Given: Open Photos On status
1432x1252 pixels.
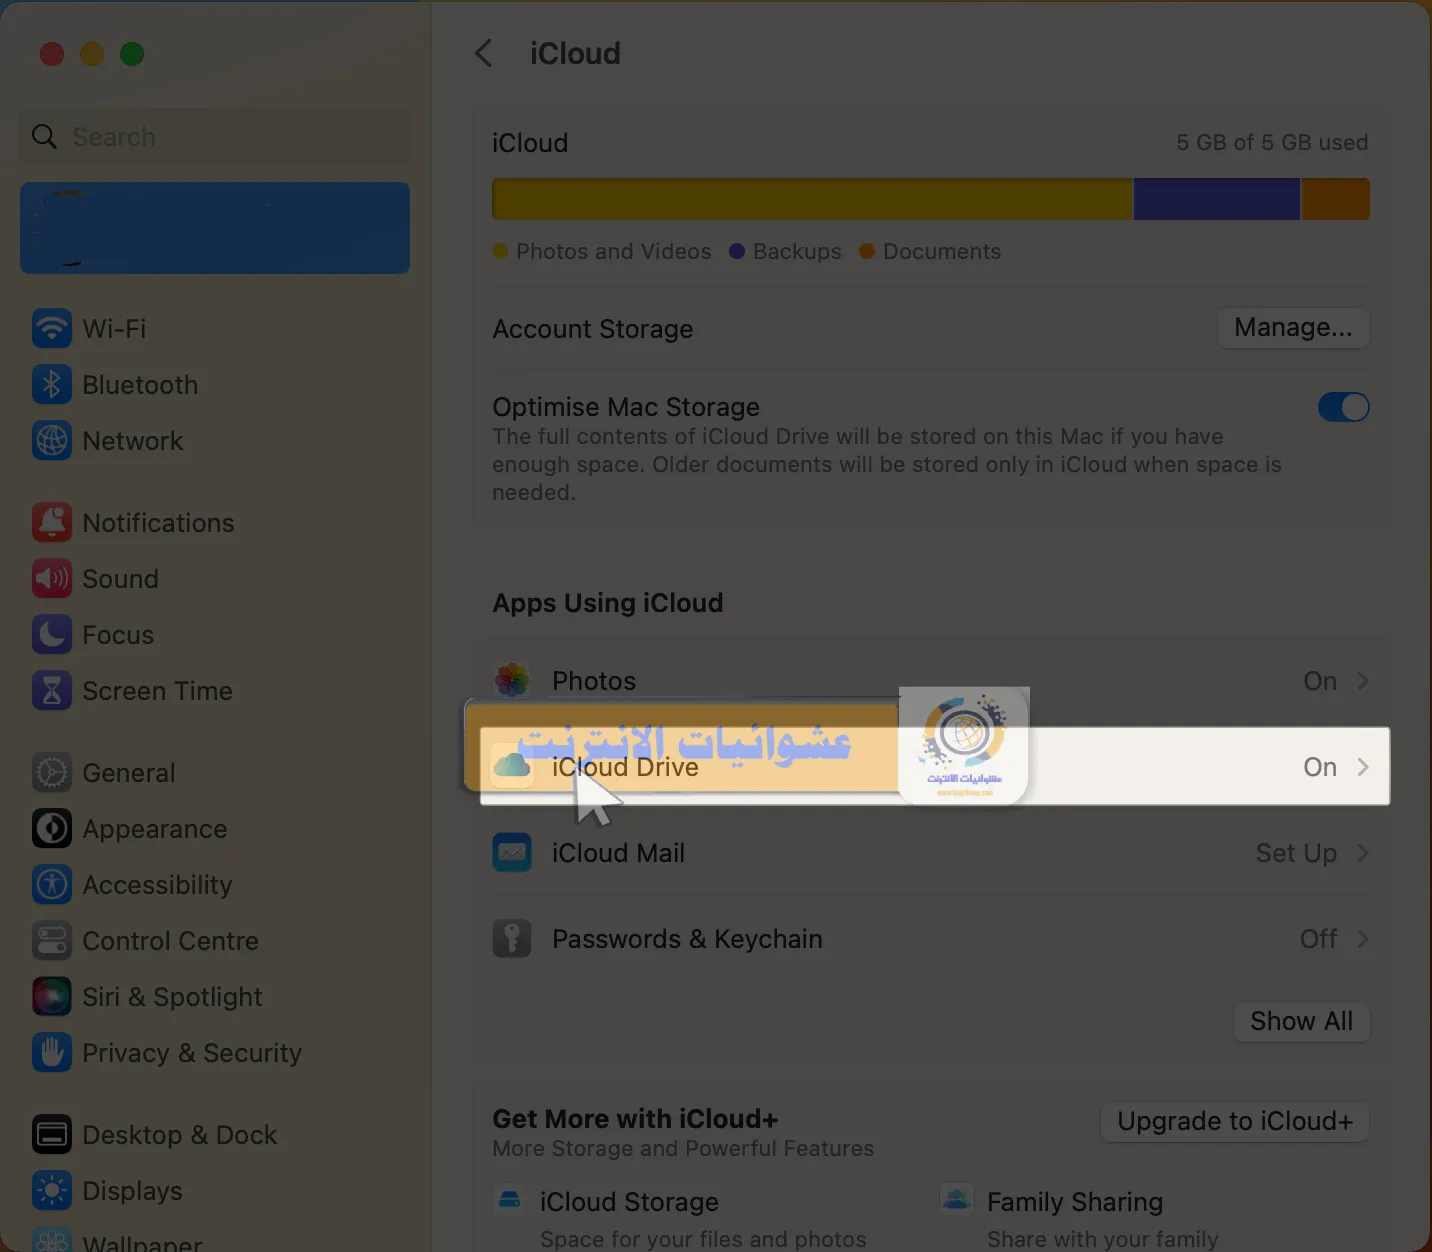Looking at the screenshot, I should pos(1320,681).
